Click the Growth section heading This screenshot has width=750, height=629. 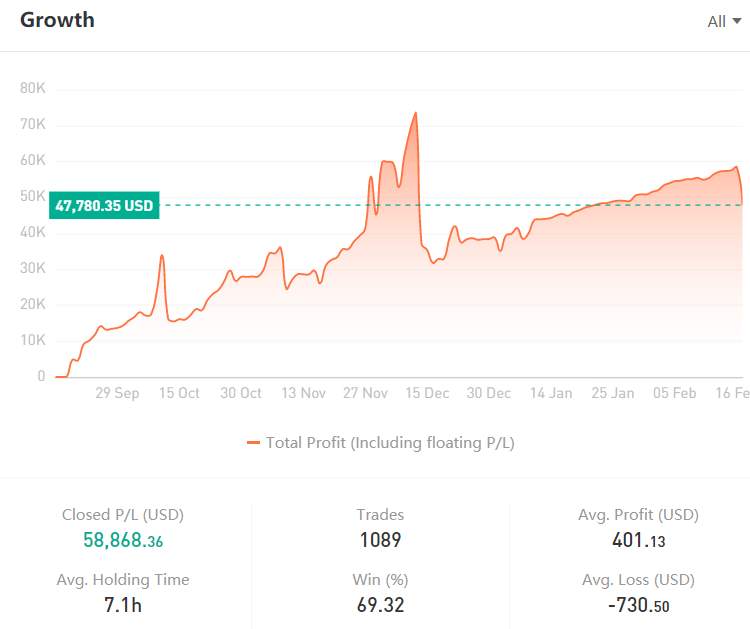click(x=57, y=20)
